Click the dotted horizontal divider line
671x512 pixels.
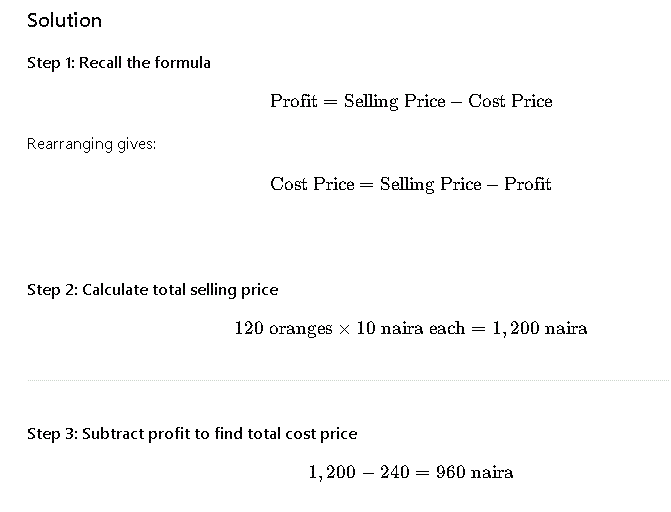tap(348, 380)
